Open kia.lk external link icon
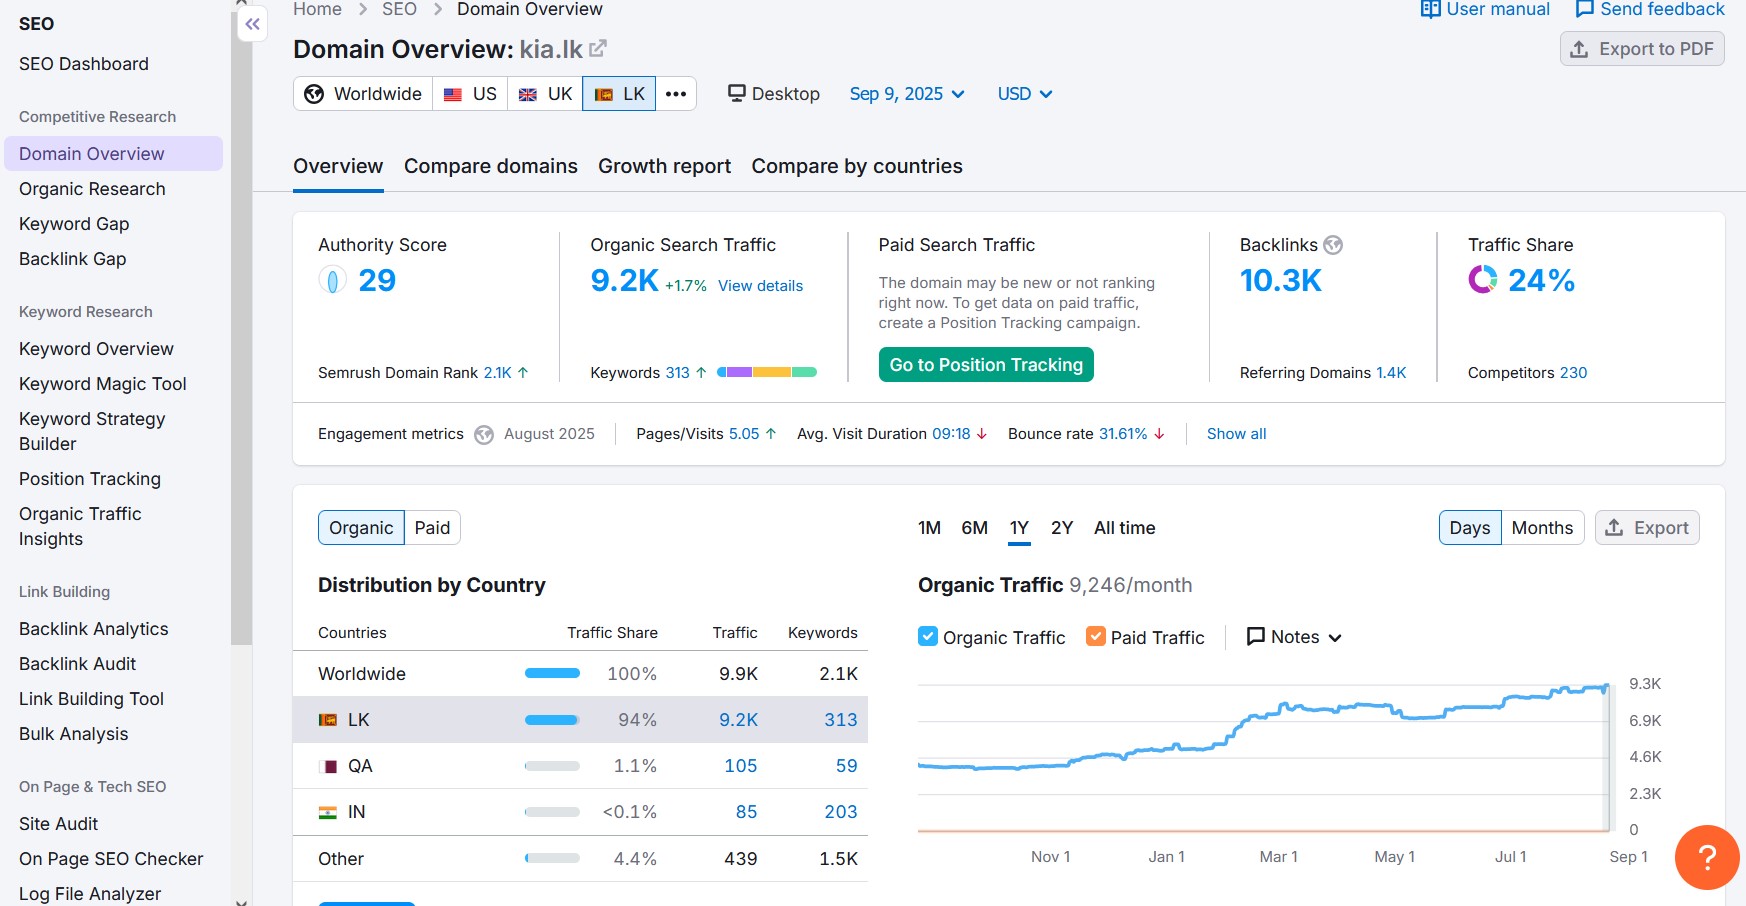The height and width of the screenshot is (906, 1746). click(x=598, y=48)
